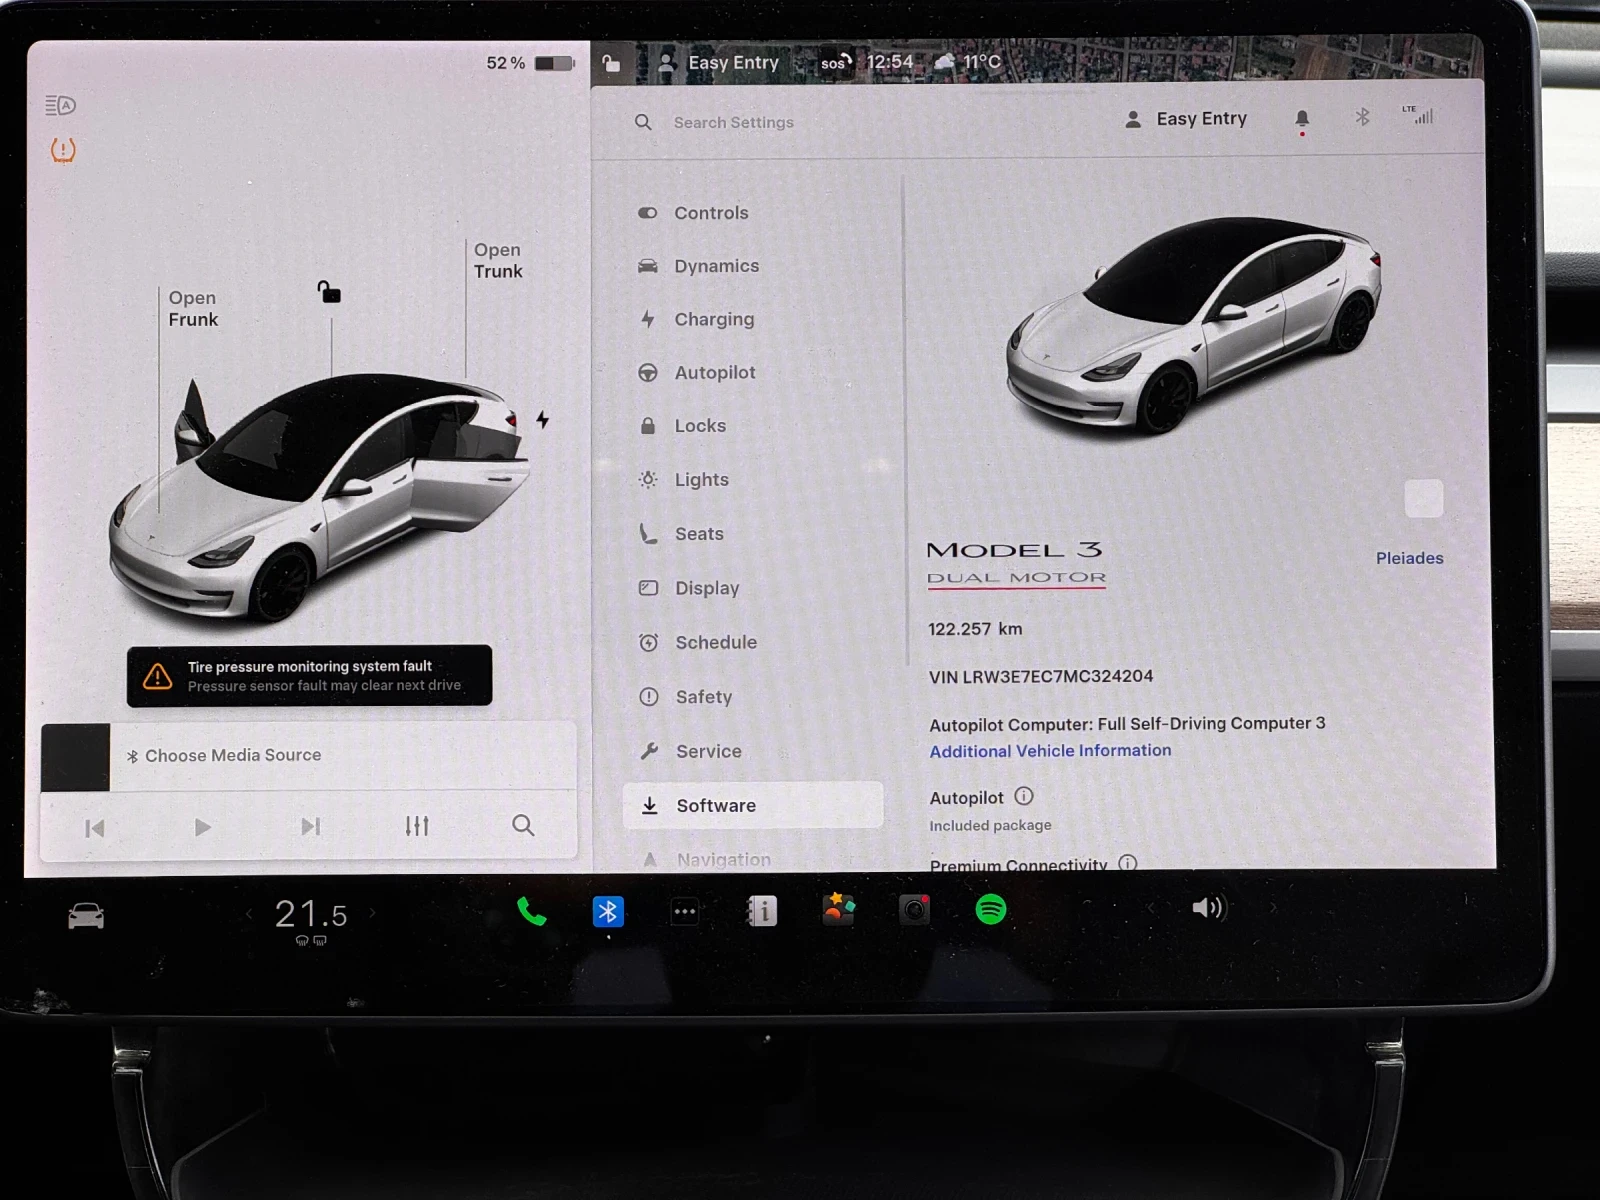Viewport: 1600px width, 1200px height.
Task: Open the phone app from the taskbar
Action: (531, 910)
